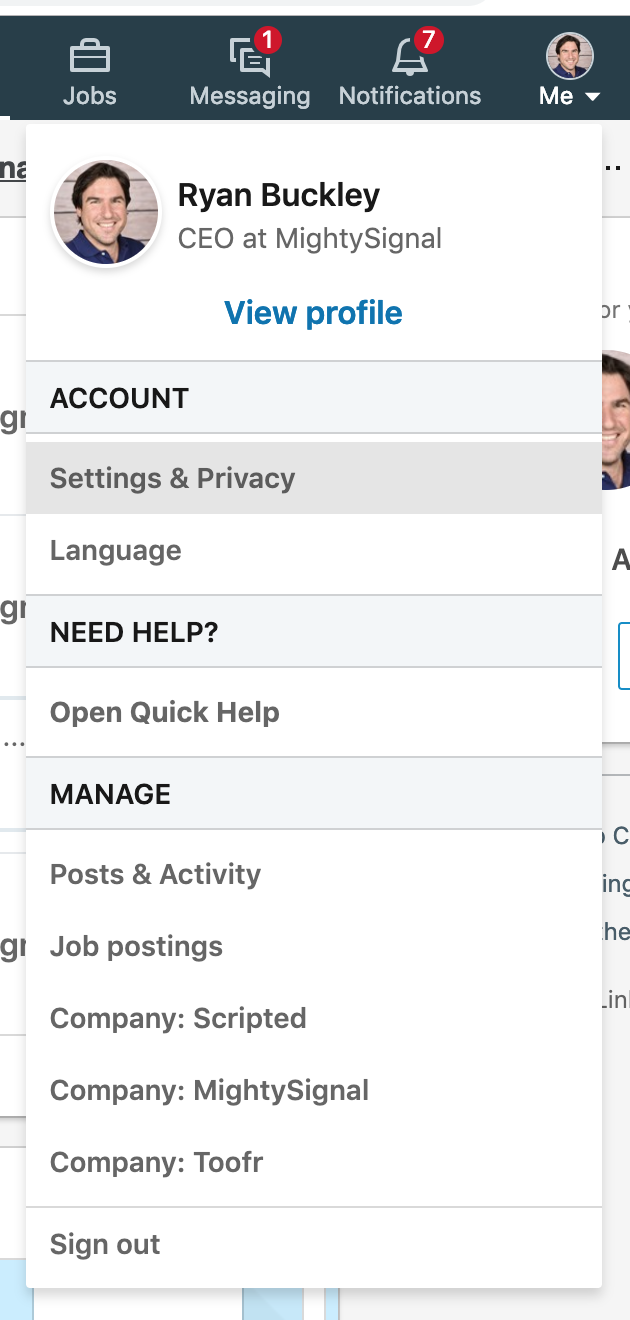Select Open Quick Help

(165, 712)
